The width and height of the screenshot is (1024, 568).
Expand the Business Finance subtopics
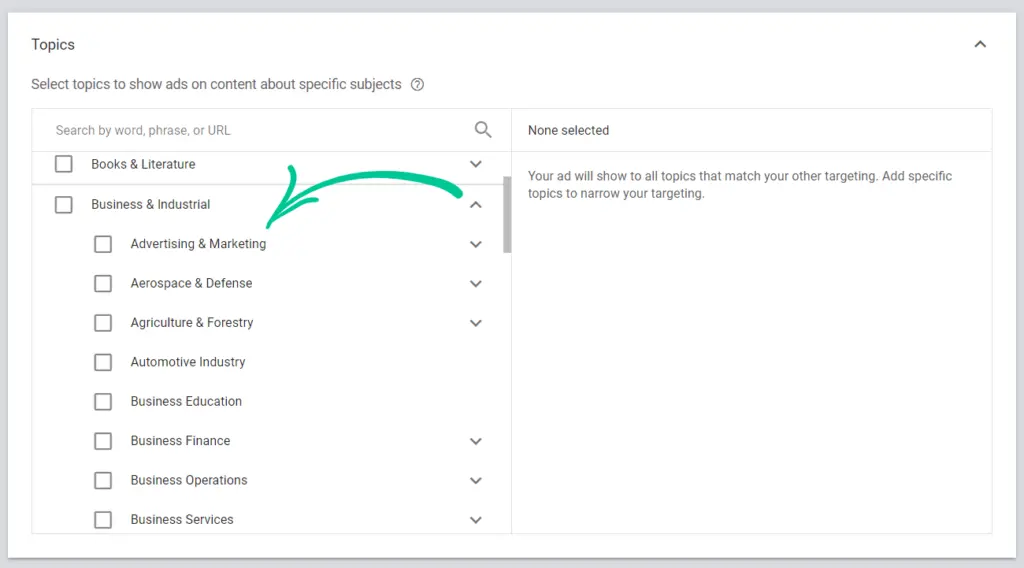[x=476, y=441]
